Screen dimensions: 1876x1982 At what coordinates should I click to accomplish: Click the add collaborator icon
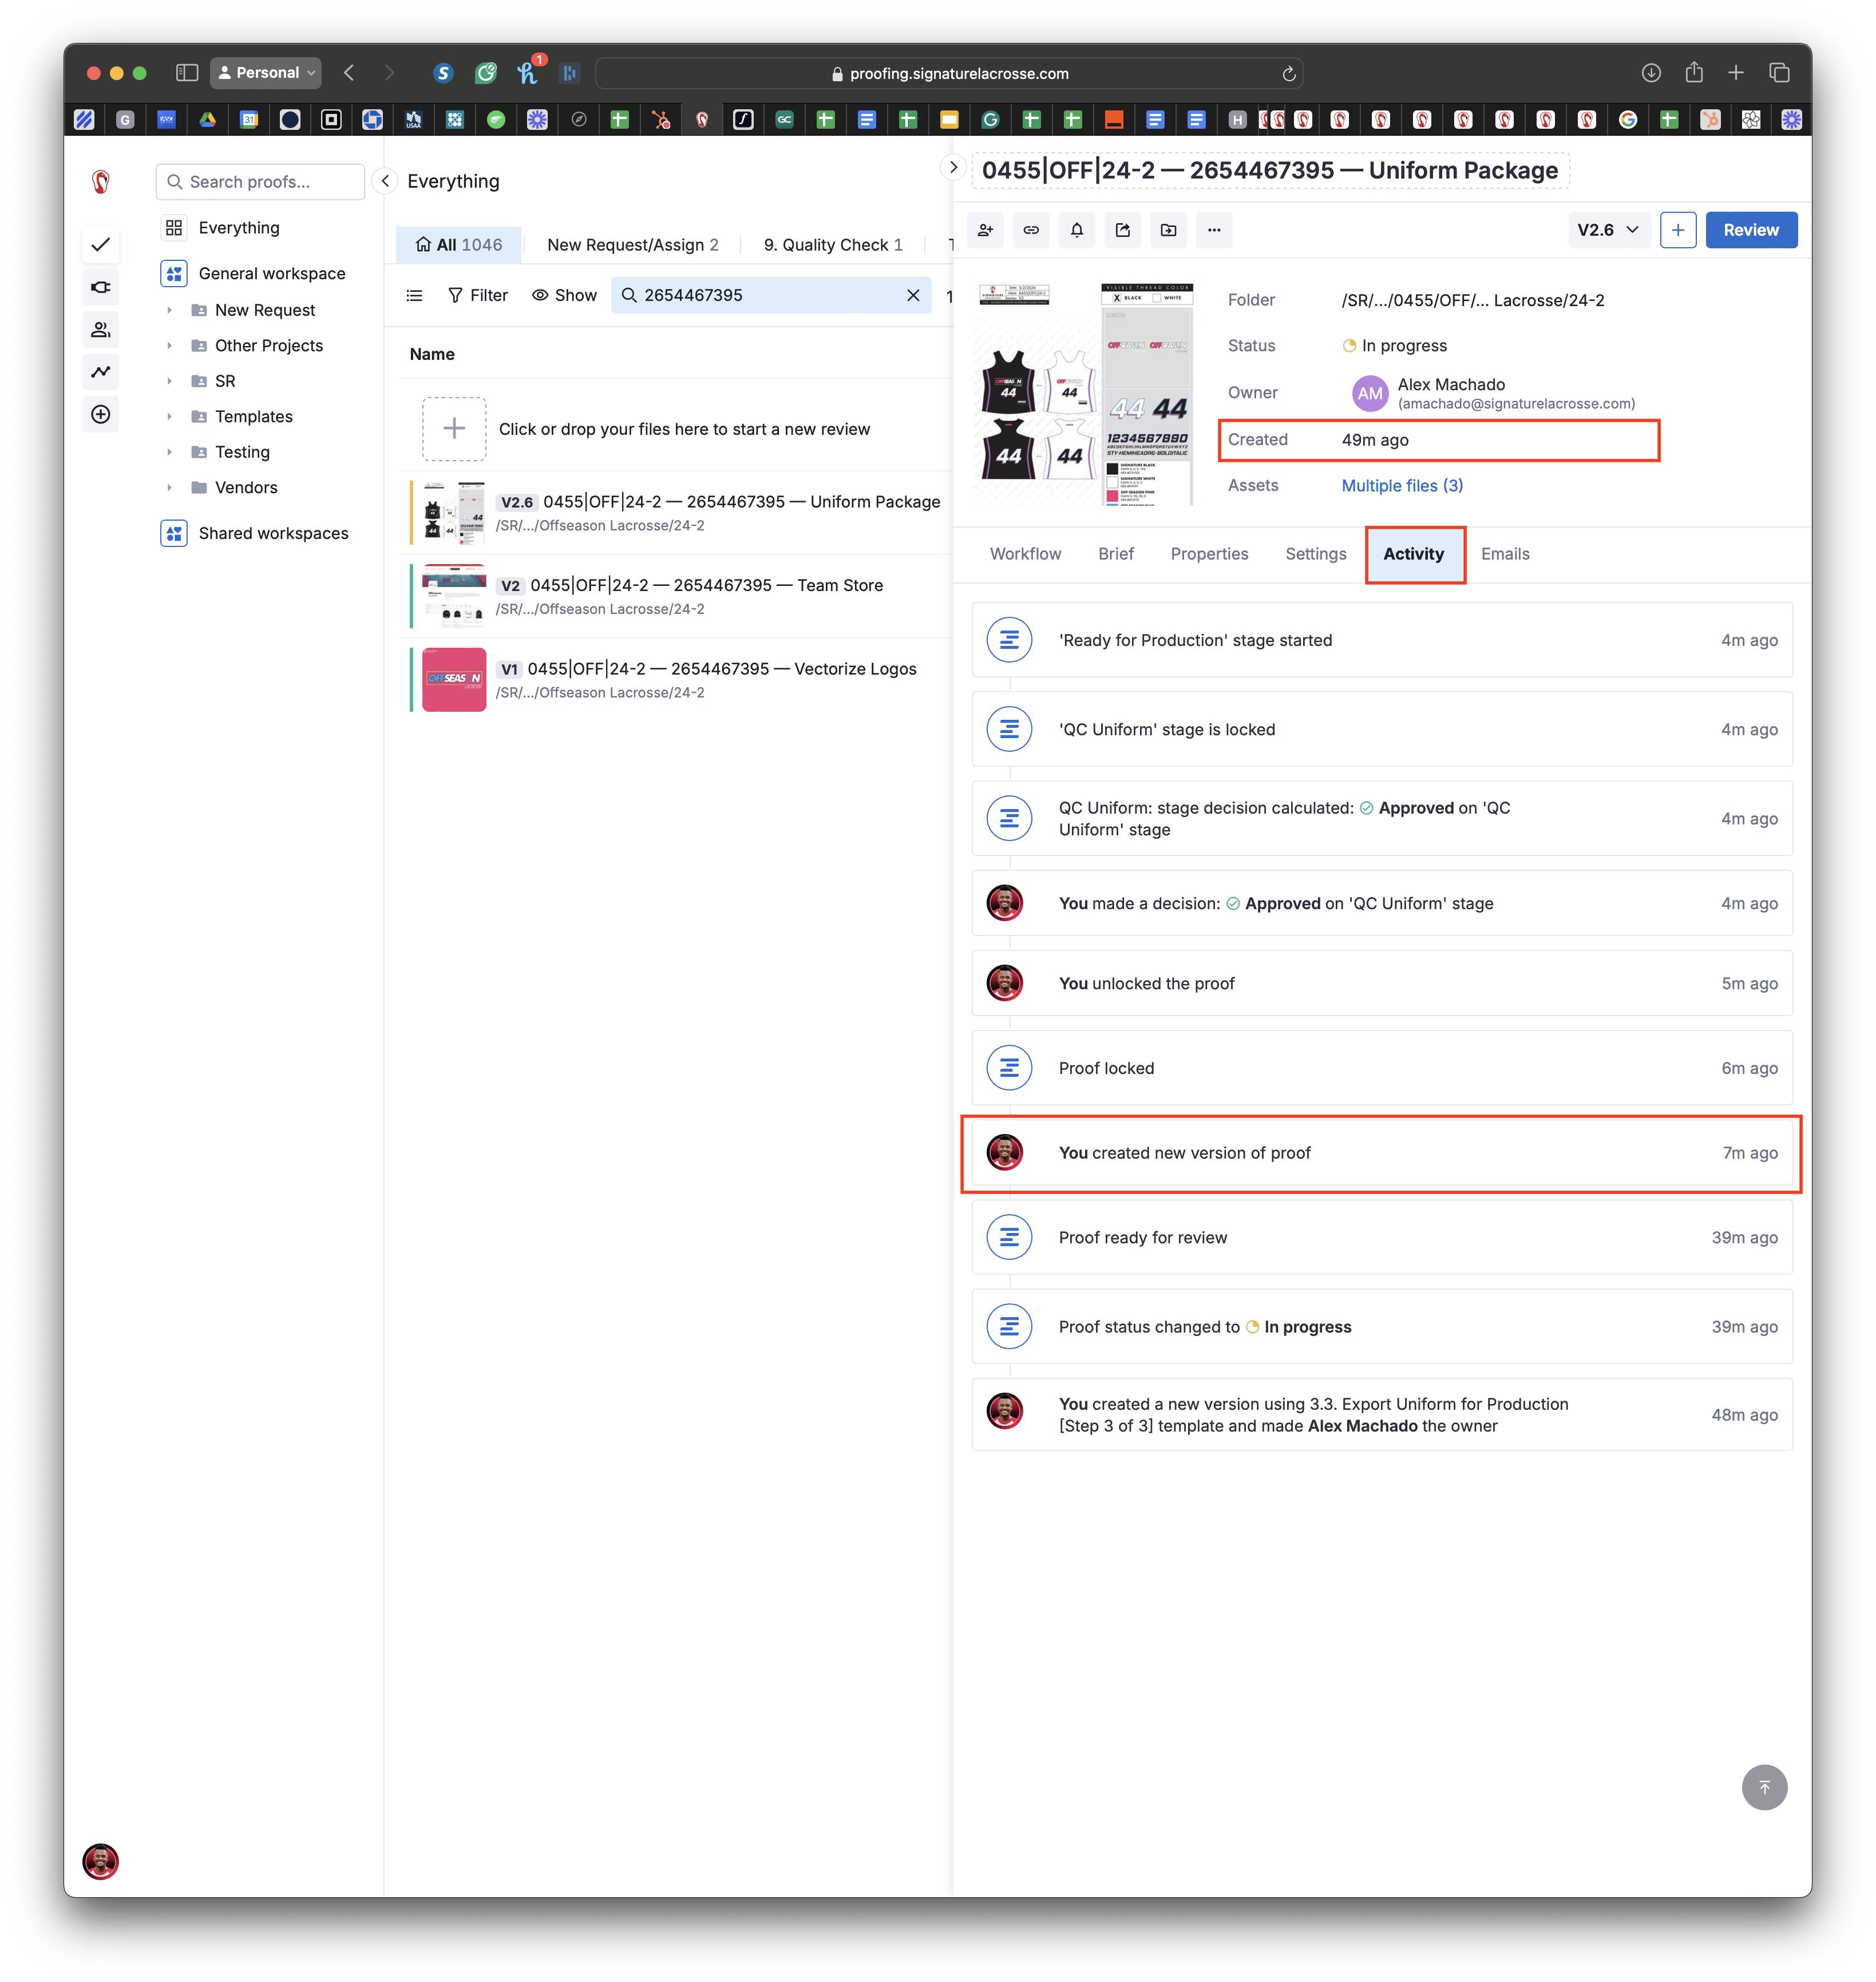(x=985, y=230)
